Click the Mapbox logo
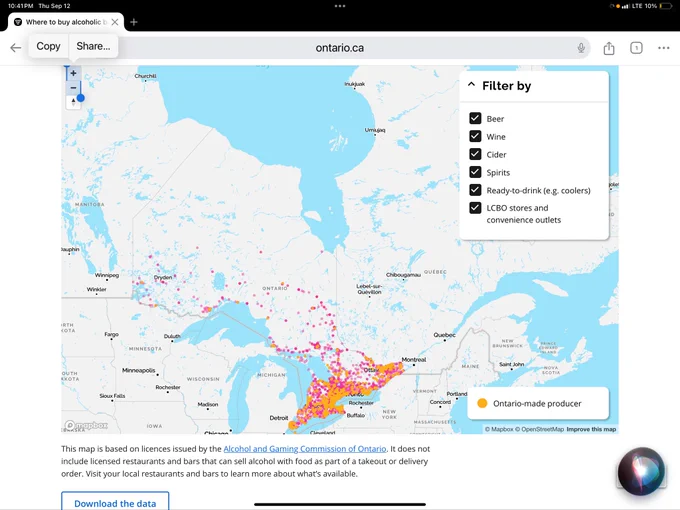The height and width of the screenshot is (510, 680). [x=86, y=425]
